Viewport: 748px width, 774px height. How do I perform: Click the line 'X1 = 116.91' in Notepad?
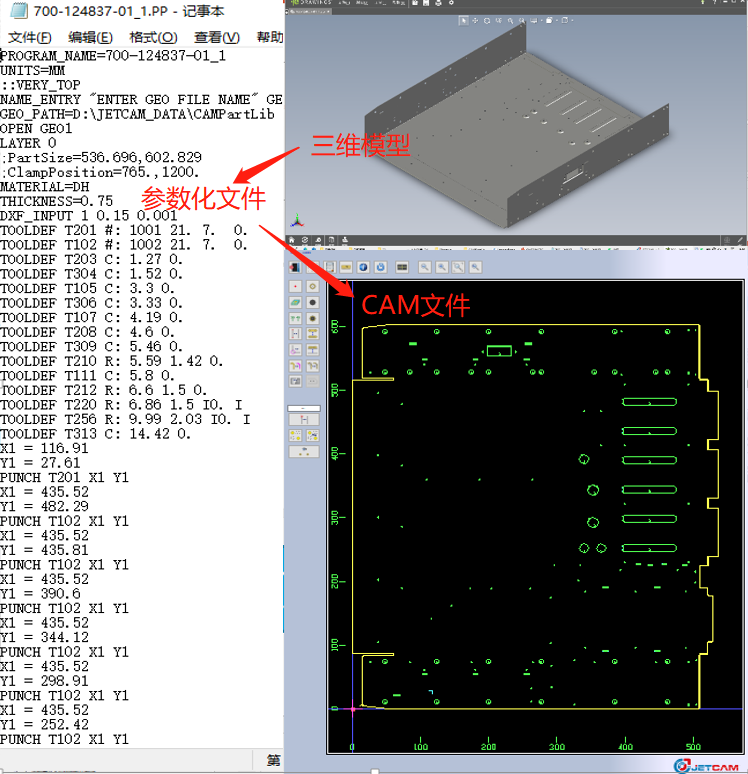pos(44,449)
